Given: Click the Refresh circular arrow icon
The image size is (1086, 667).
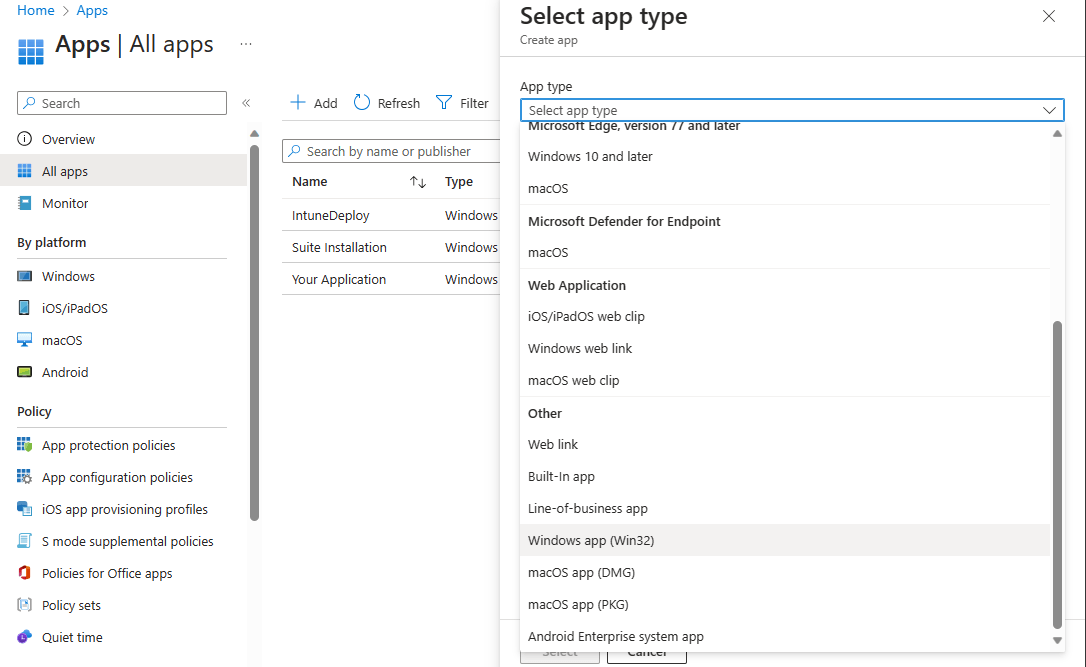Looking at the screenshot, I should pyautogui.click(x=362, y=103).
